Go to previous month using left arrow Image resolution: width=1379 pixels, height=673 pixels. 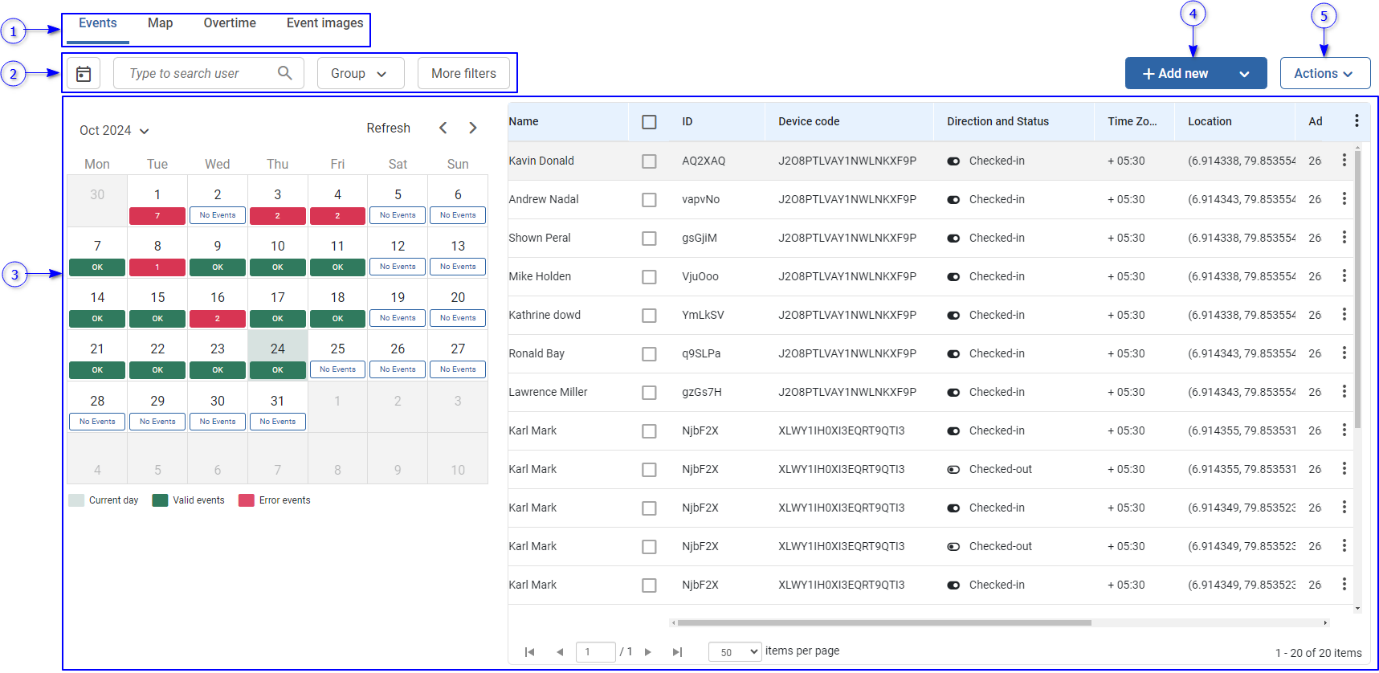point(443,128)
